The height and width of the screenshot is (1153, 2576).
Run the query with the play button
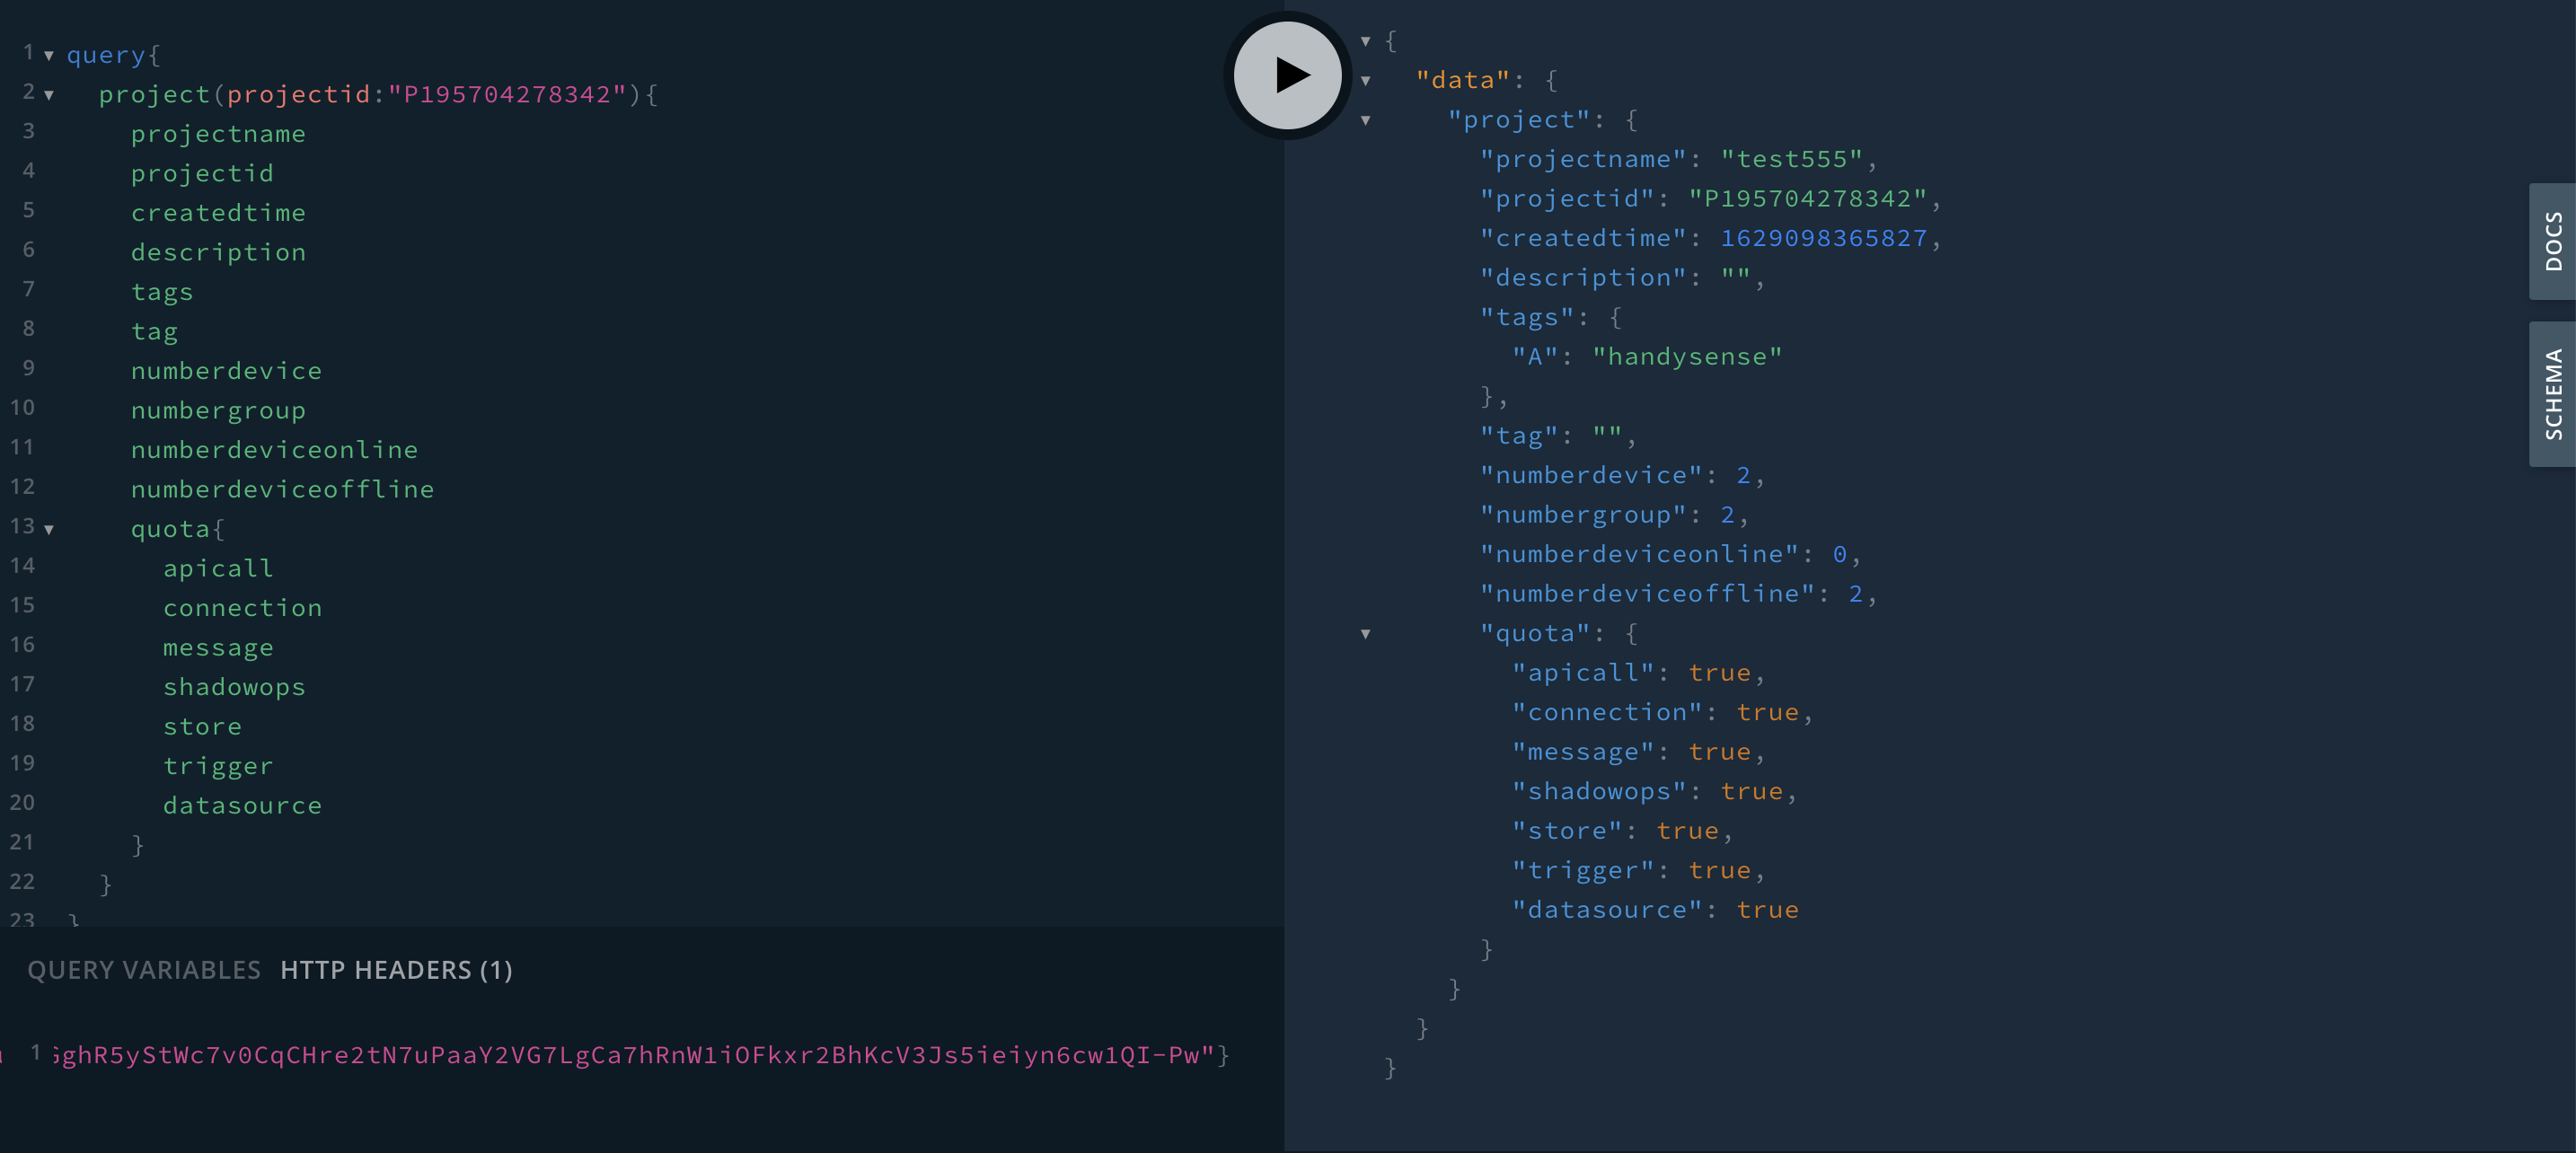[x=1287, y=75]
